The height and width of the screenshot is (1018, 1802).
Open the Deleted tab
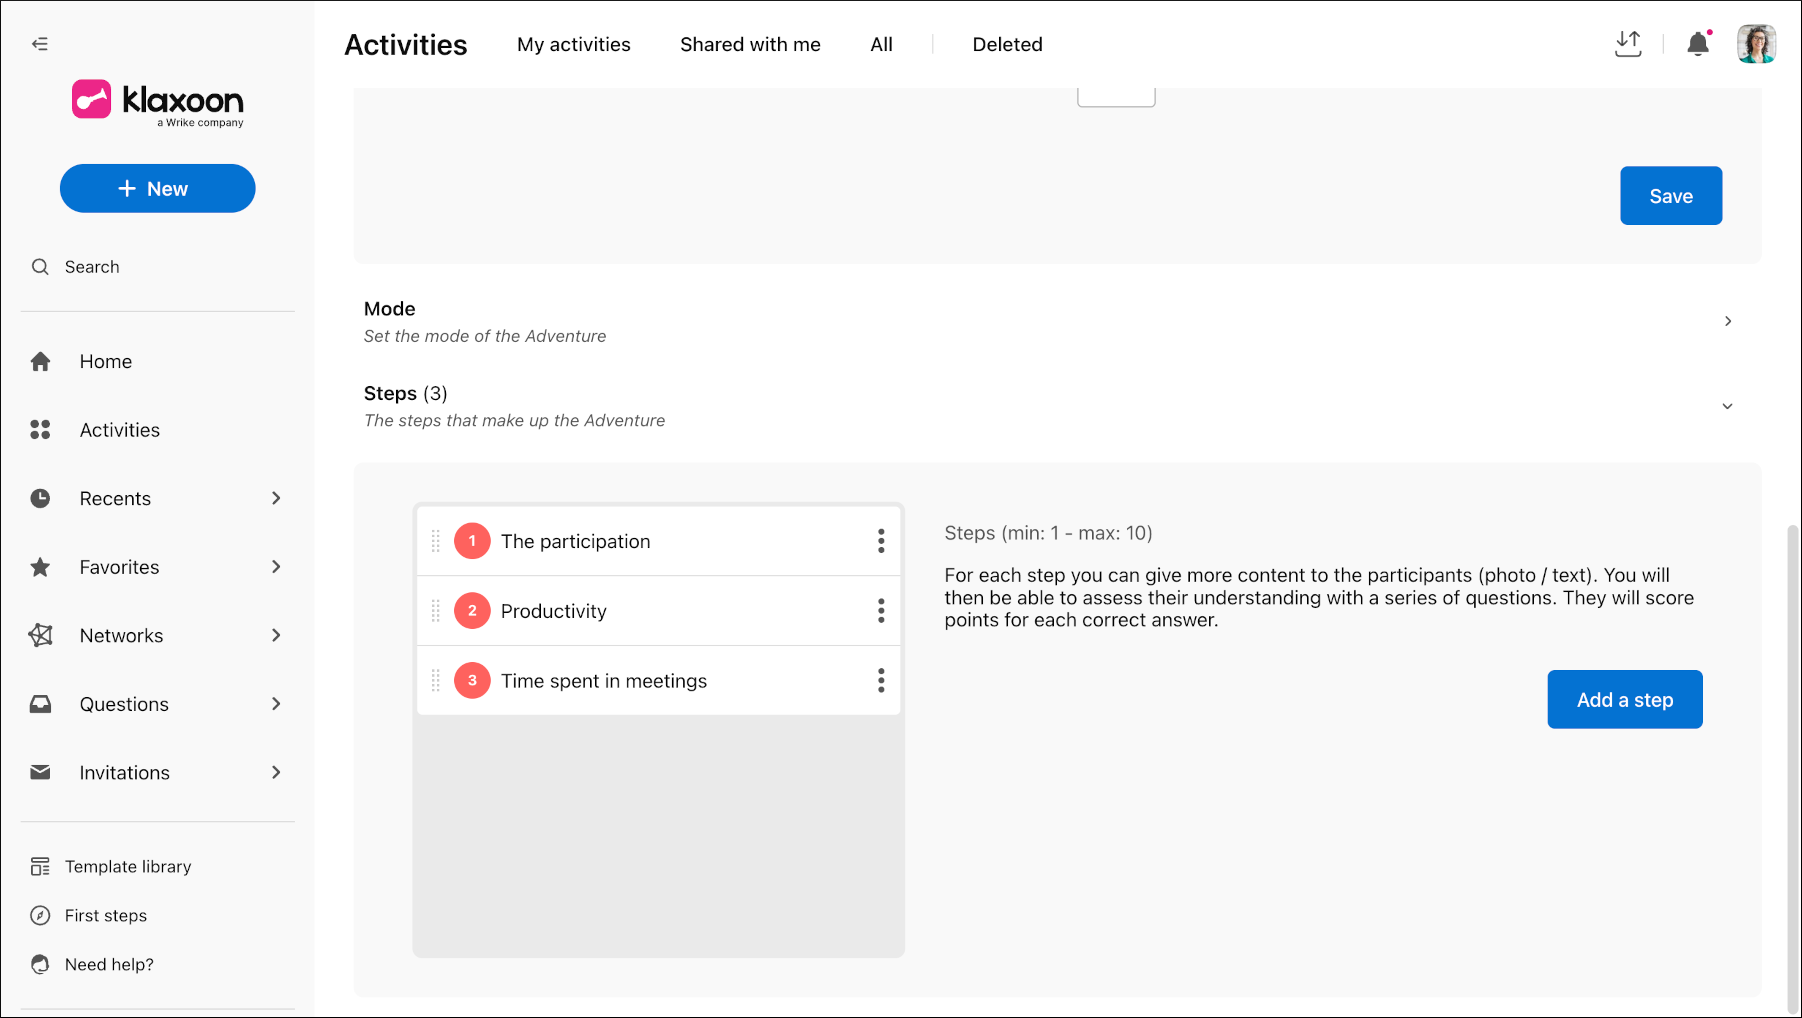coord(1007,44)
